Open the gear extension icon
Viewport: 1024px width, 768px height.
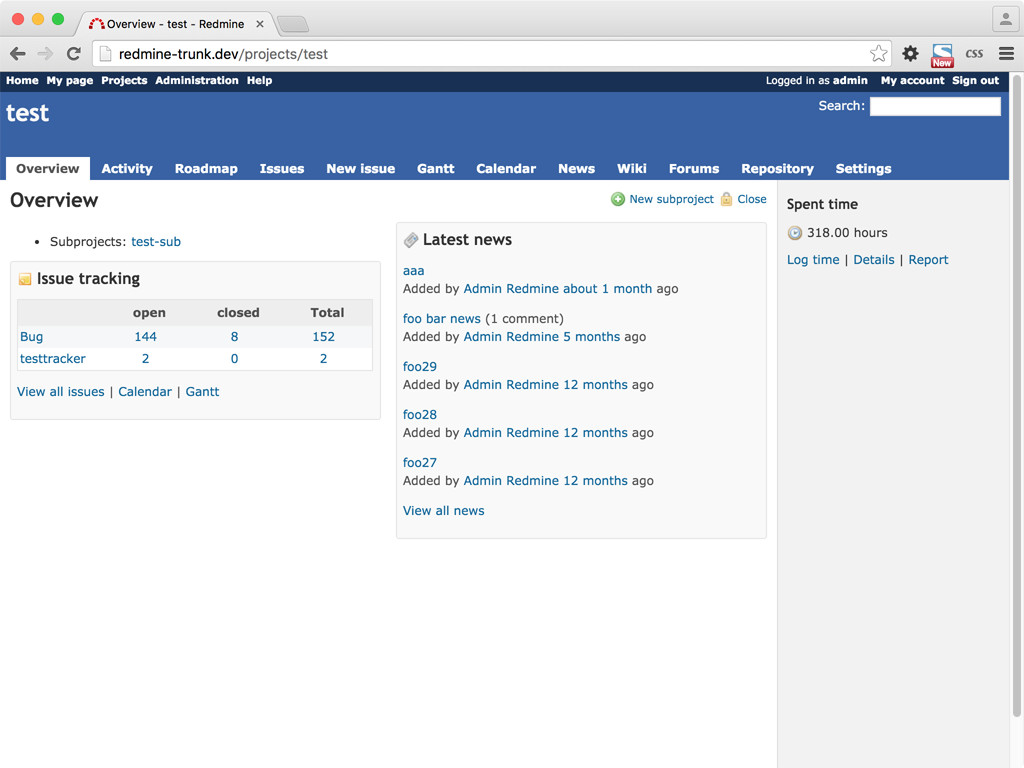(x=910, y=54)
